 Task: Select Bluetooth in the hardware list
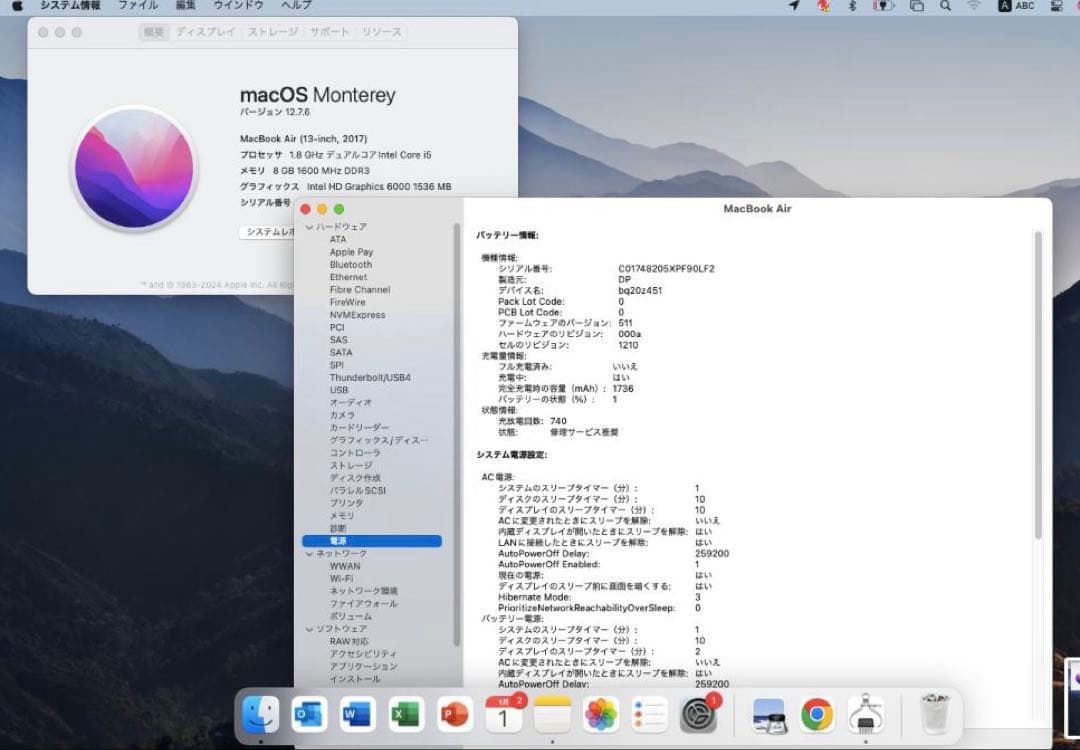351,264
